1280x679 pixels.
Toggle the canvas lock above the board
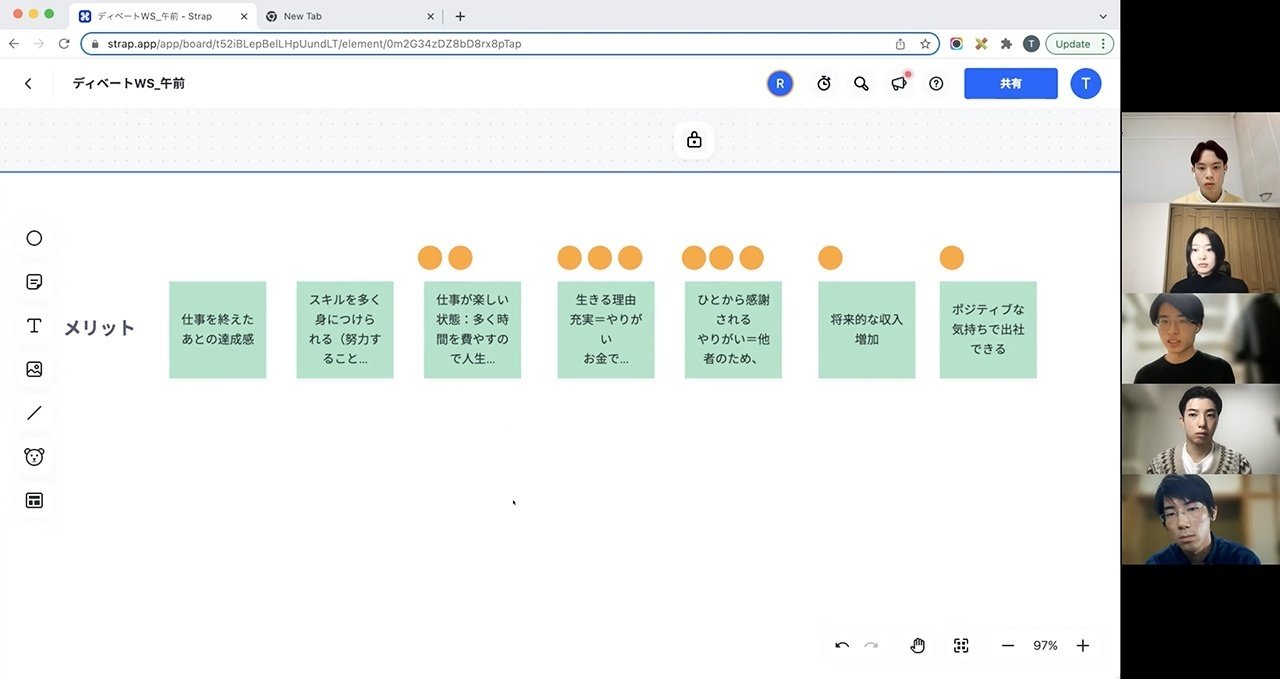pos(694,140)
